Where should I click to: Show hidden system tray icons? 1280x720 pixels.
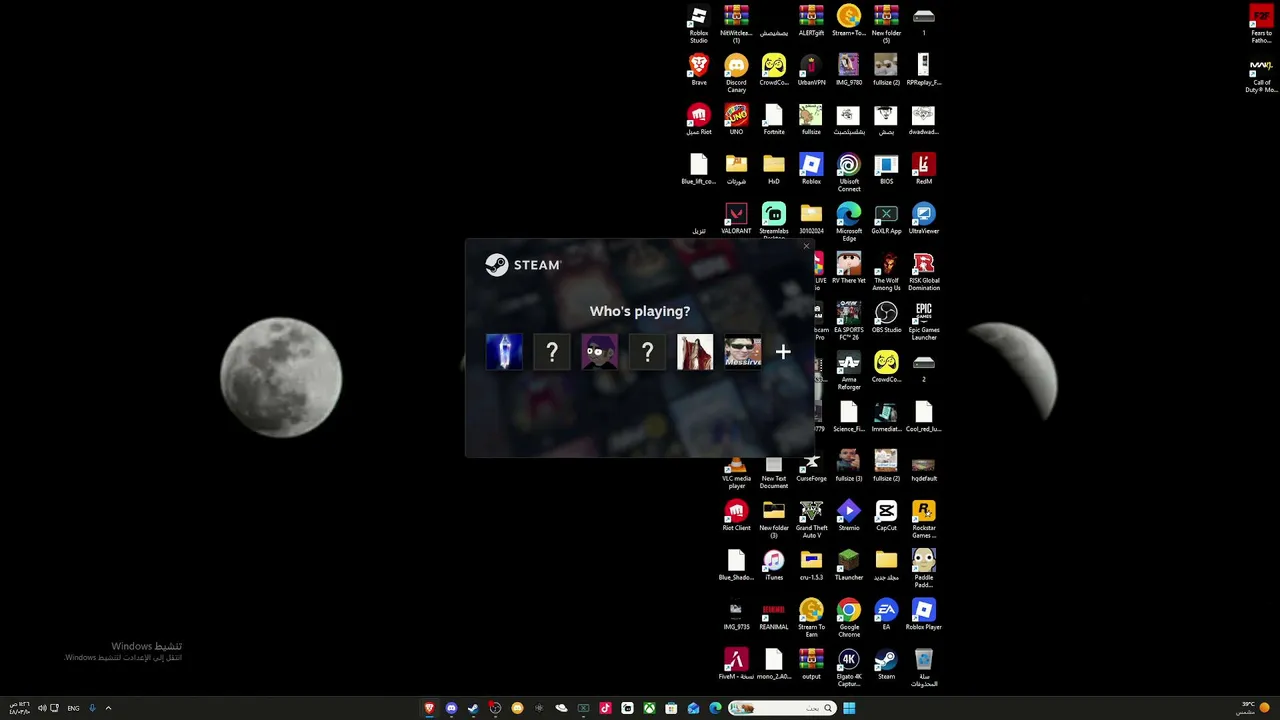(x=108, y=708)
